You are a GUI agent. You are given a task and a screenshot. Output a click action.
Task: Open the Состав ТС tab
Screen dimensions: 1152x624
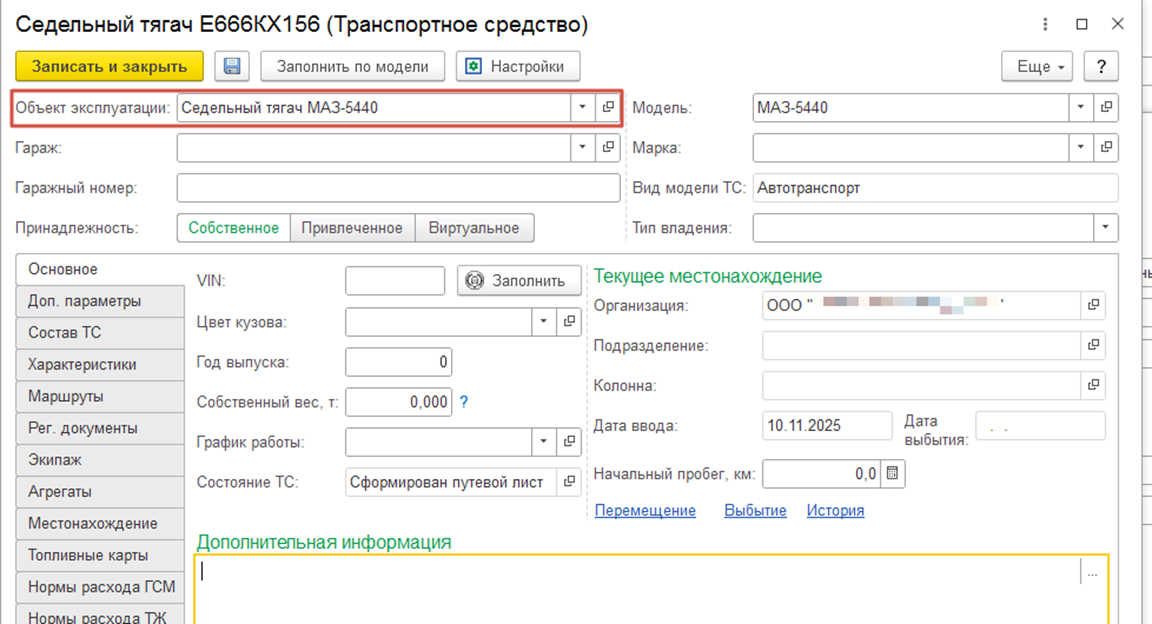[100, 333]
